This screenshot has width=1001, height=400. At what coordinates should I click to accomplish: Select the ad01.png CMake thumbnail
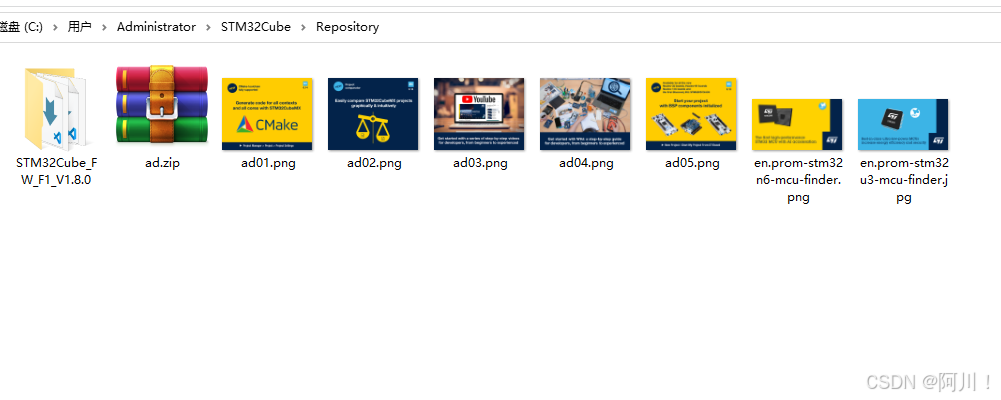(x=267, y=114)
